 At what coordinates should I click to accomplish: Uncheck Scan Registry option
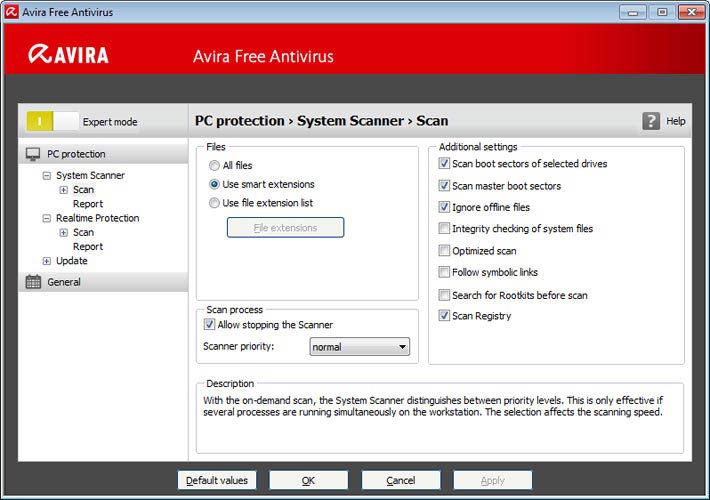pos(445,316)
